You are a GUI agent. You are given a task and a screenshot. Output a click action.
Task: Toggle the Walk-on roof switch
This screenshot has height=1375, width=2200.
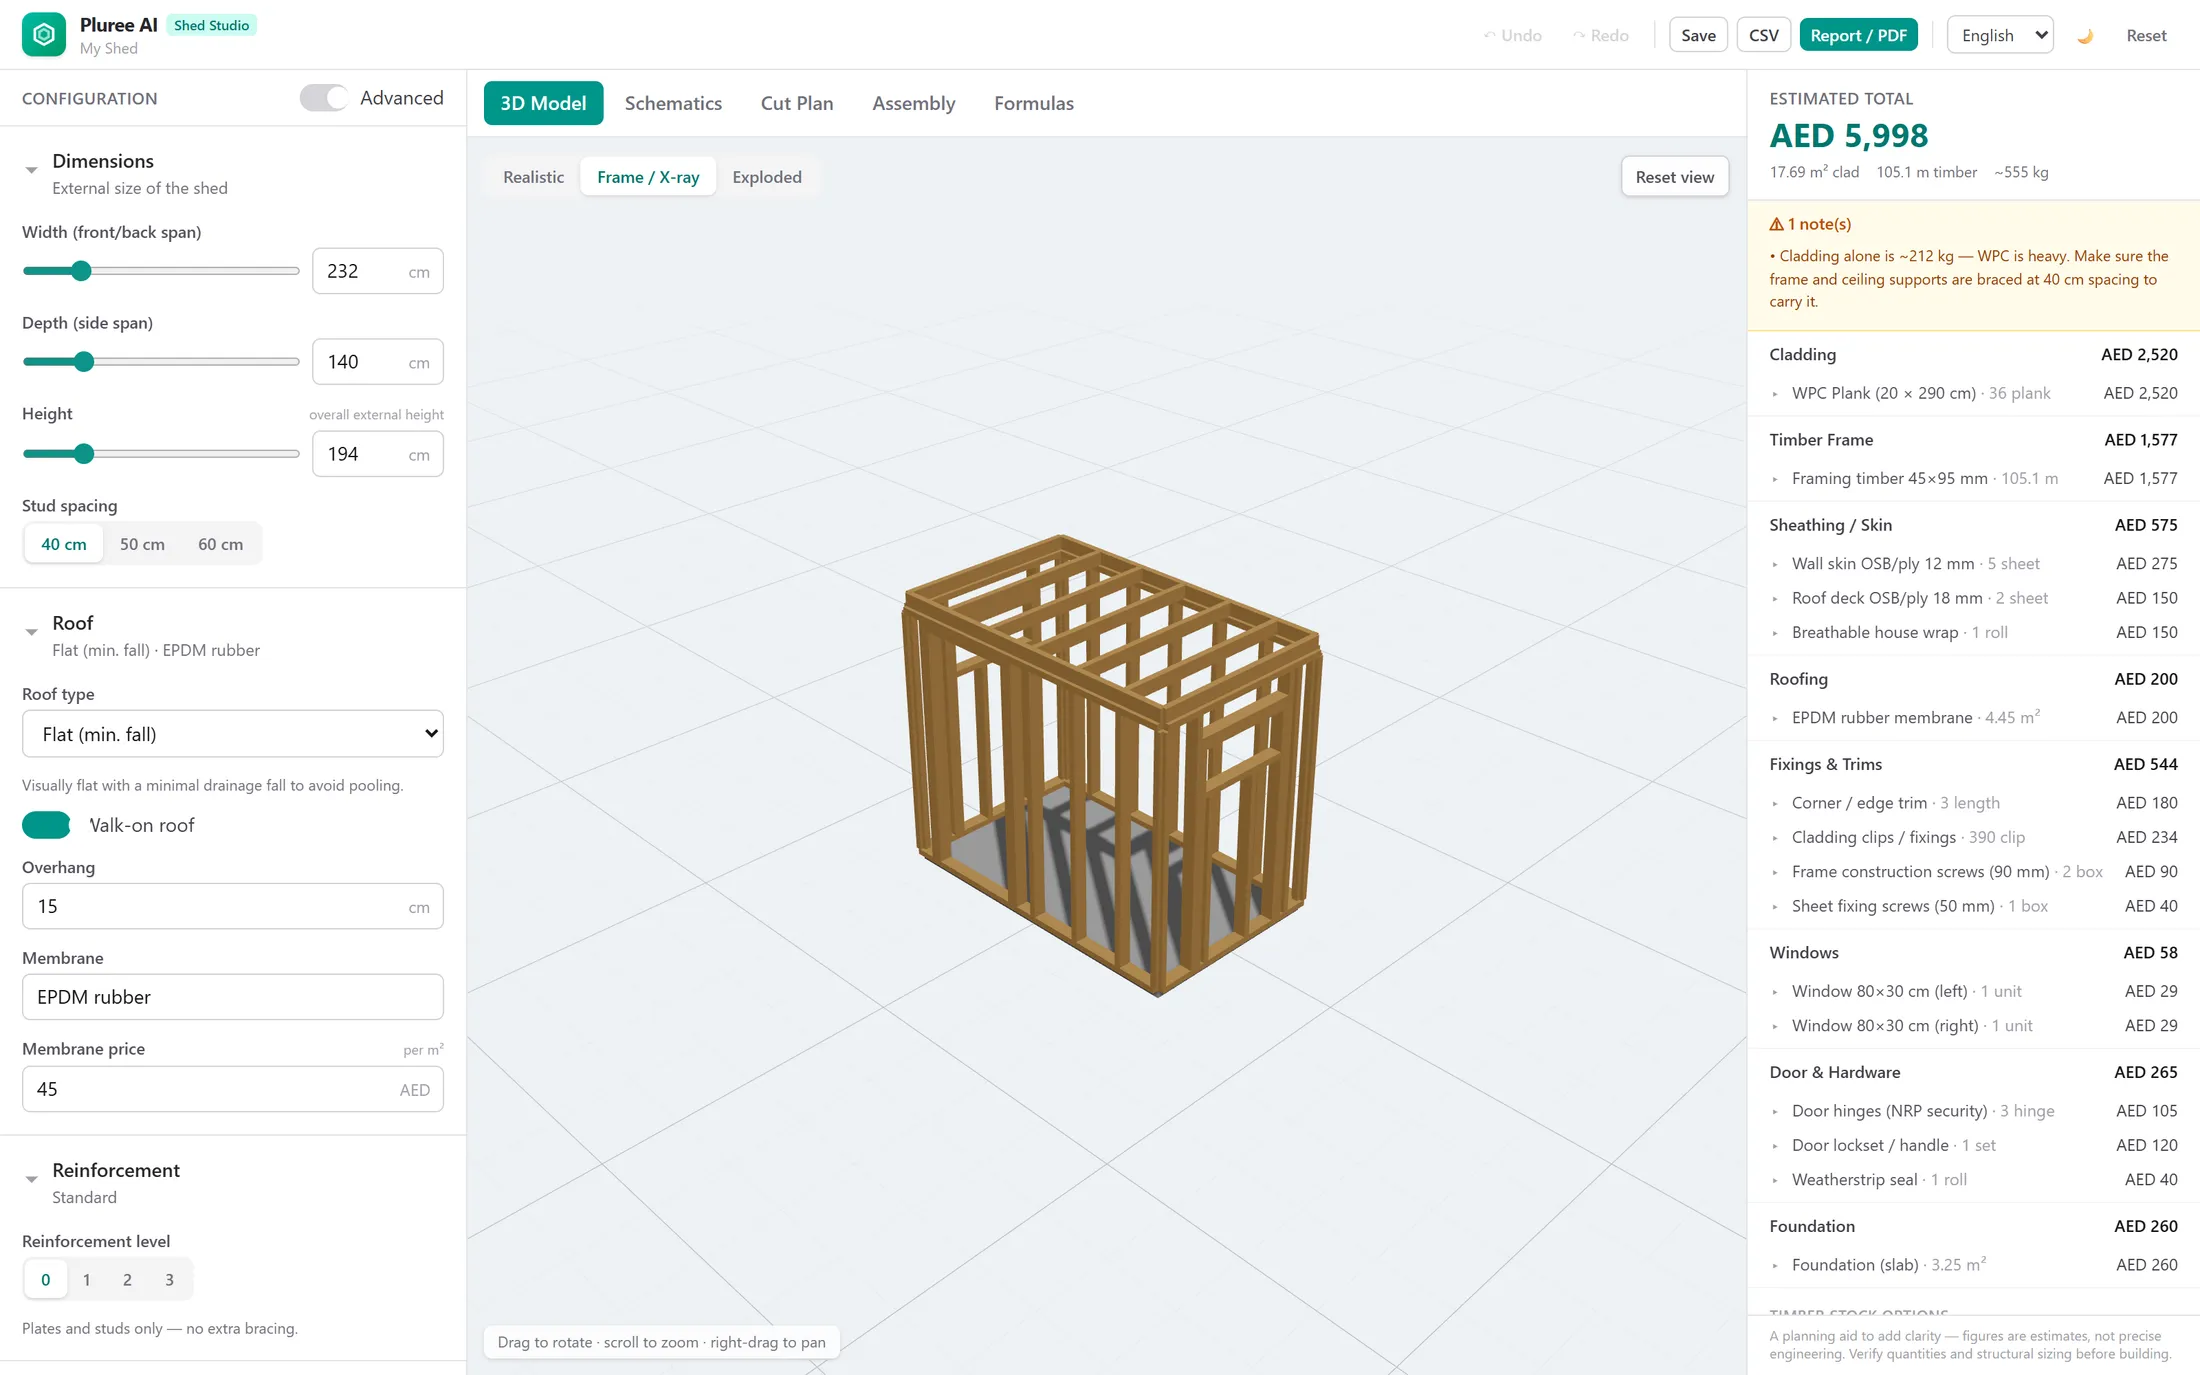(x=46, y=825)
